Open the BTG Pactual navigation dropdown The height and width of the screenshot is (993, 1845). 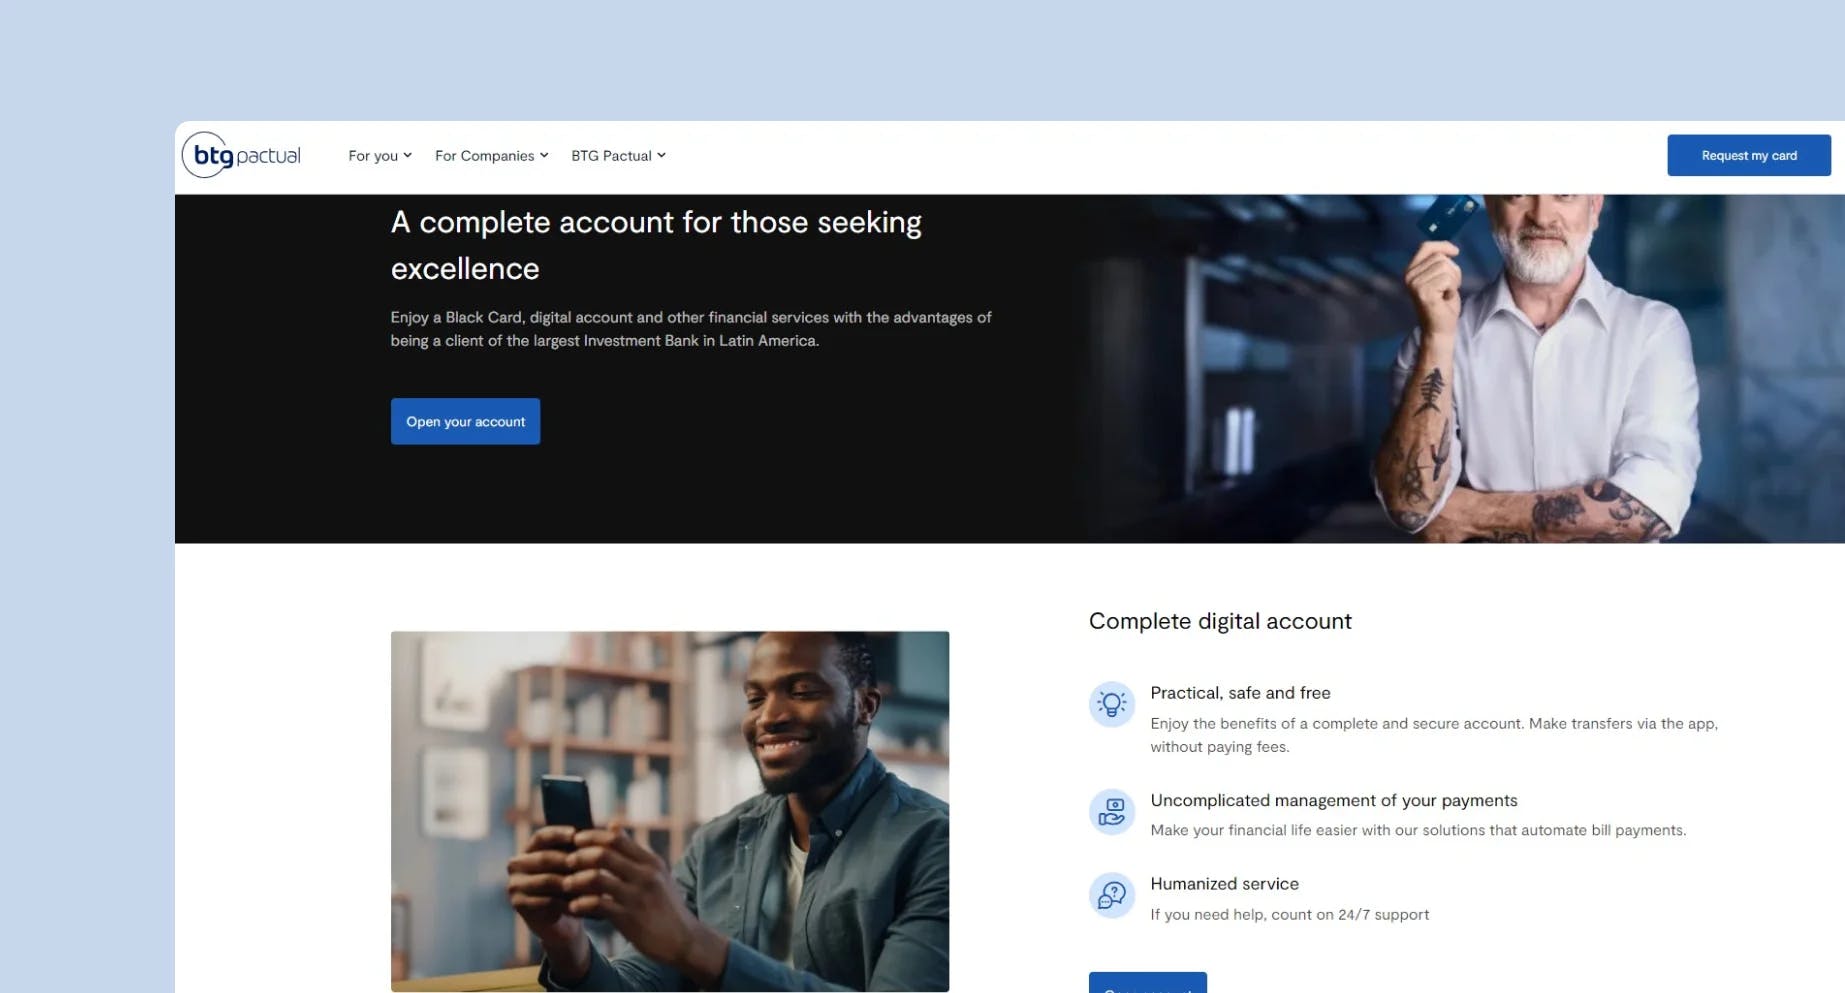coord(618,155)
